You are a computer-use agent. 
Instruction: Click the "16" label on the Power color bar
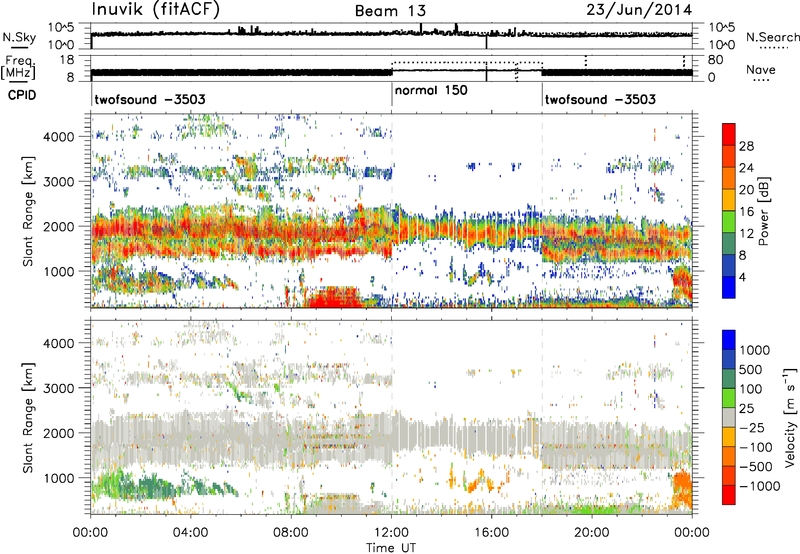[x=746, y=212]
